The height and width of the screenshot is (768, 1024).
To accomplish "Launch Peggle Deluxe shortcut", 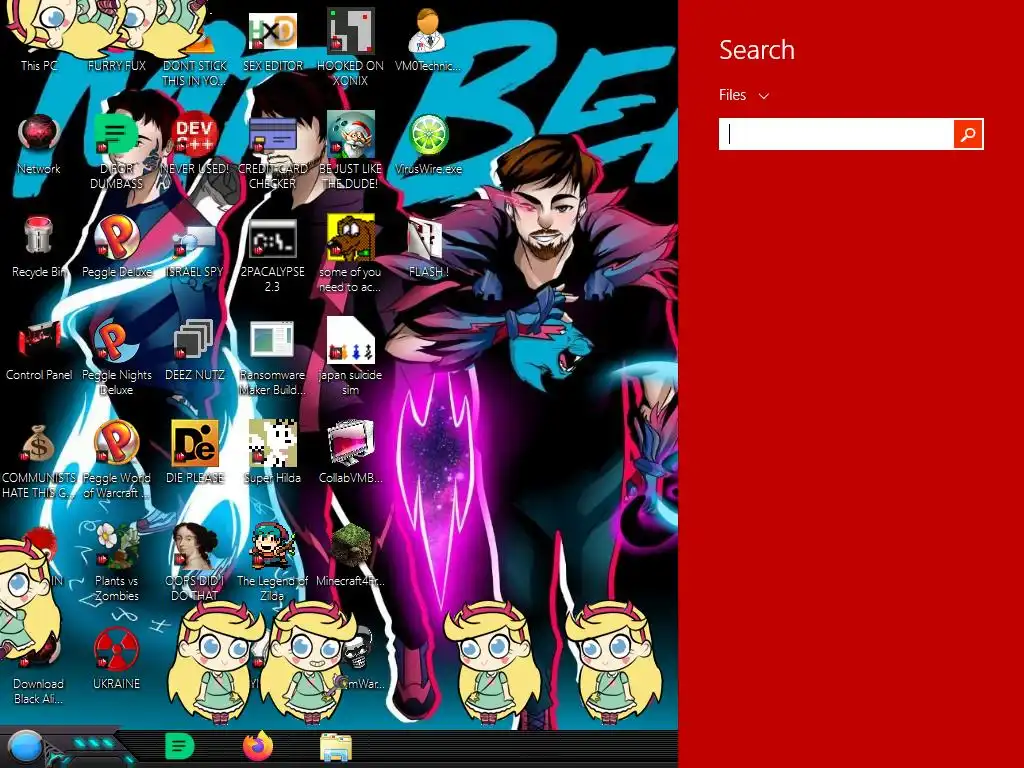I will [116, 236].
